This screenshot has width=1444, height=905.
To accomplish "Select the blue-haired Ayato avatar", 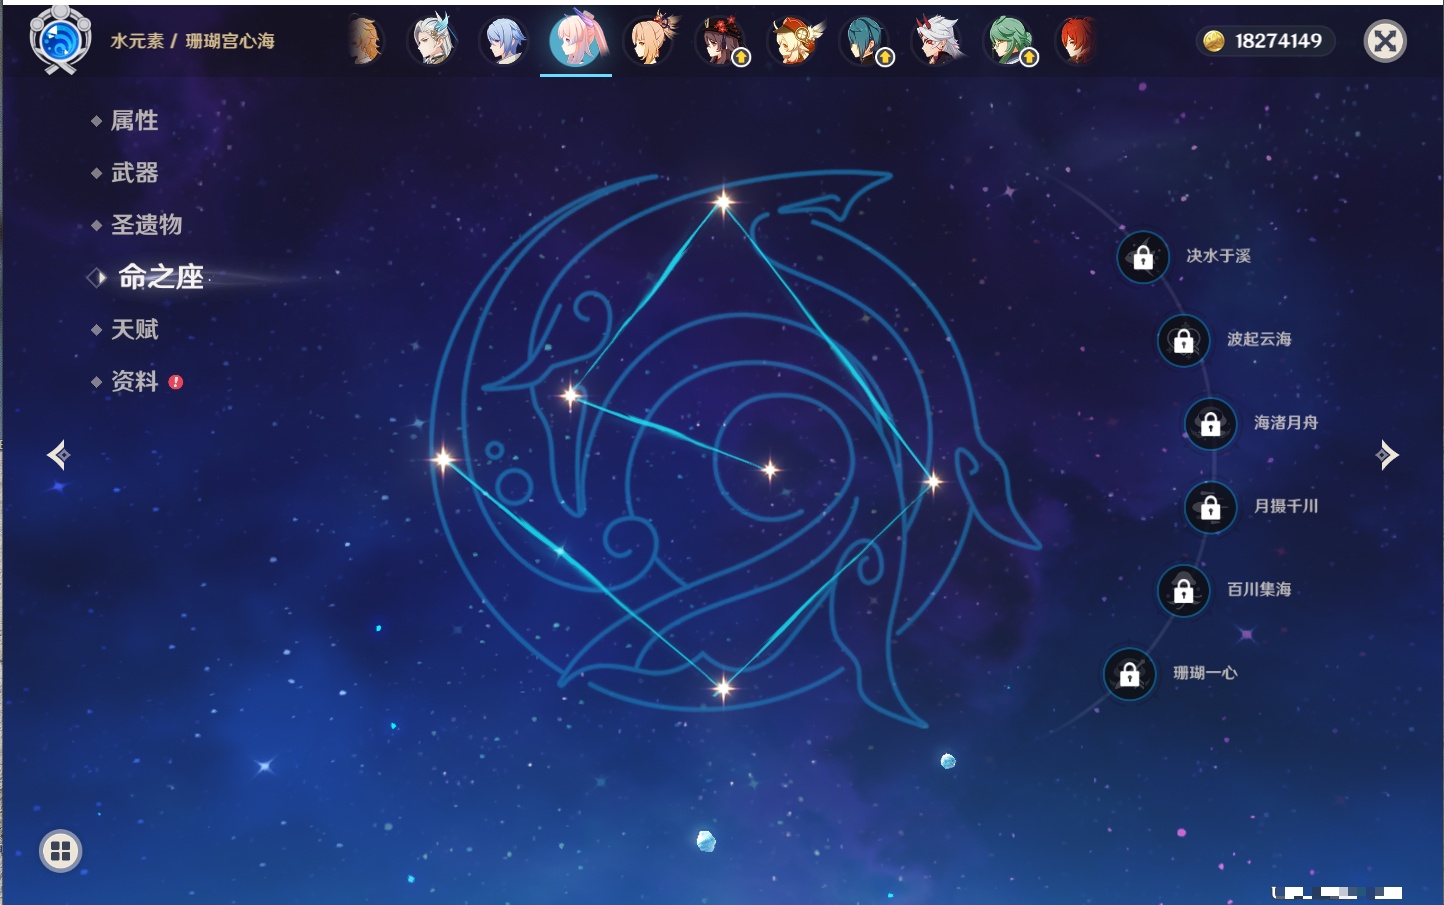I will click(x=505, y=41).
